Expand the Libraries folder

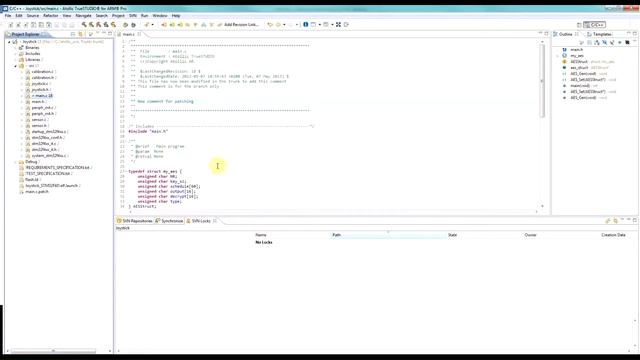tap(16, 60)
